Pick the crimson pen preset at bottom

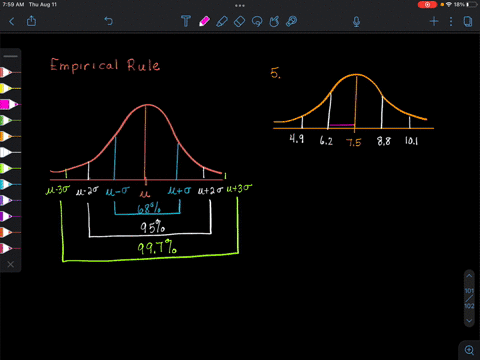pyautogui.click(x=10, y=248)
